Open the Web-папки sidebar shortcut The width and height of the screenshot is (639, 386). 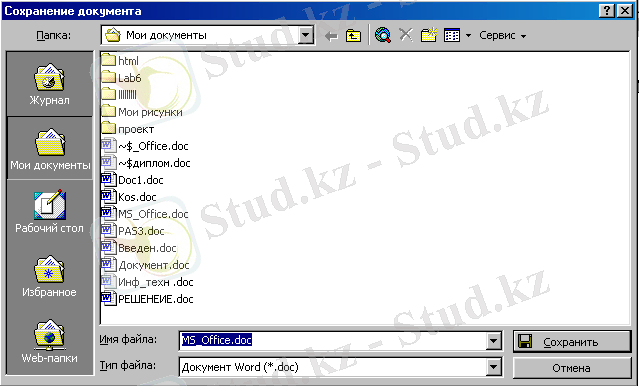[49, 342]
